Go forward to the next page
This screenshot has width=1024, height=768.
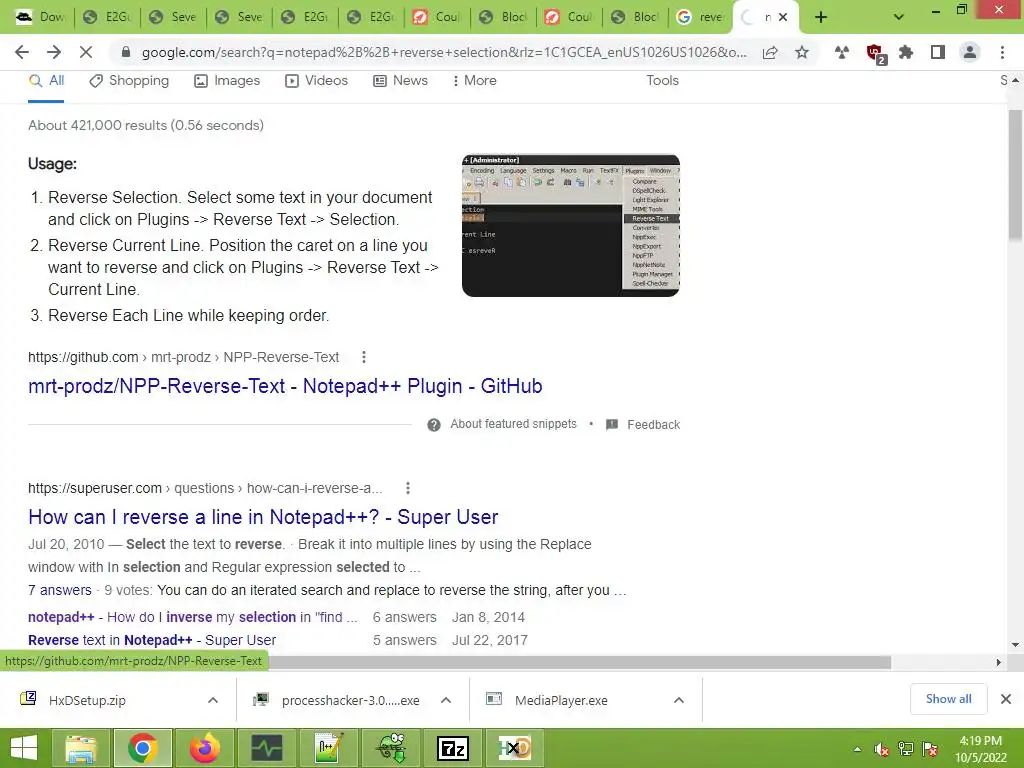click(54, 52)
